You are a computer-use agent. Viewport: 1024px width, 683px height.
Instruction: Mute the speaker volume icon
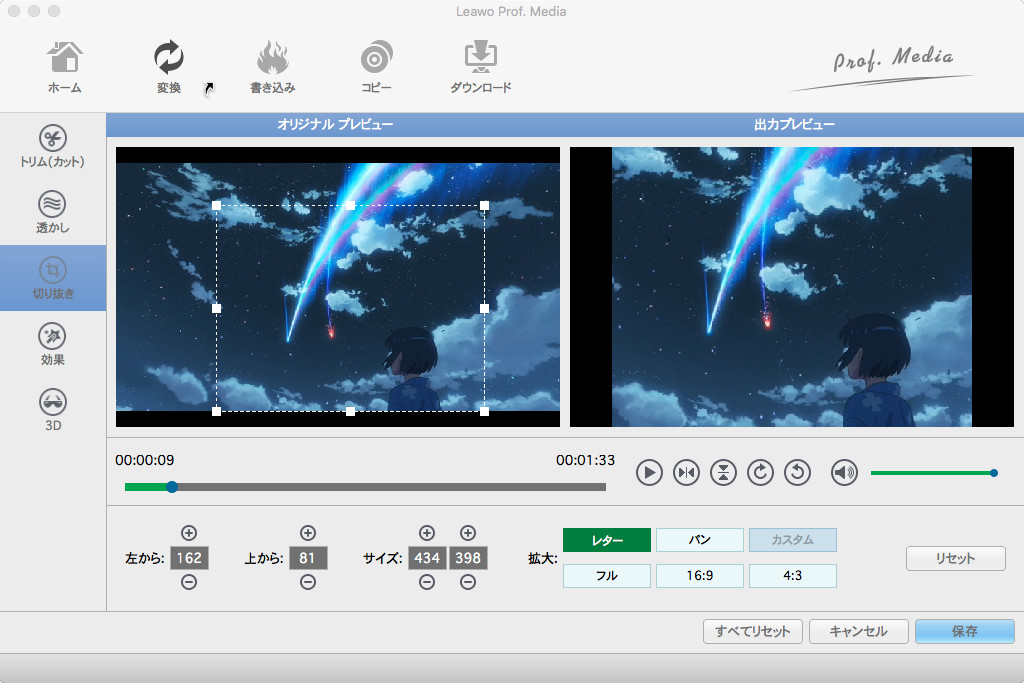pos(844,472)
